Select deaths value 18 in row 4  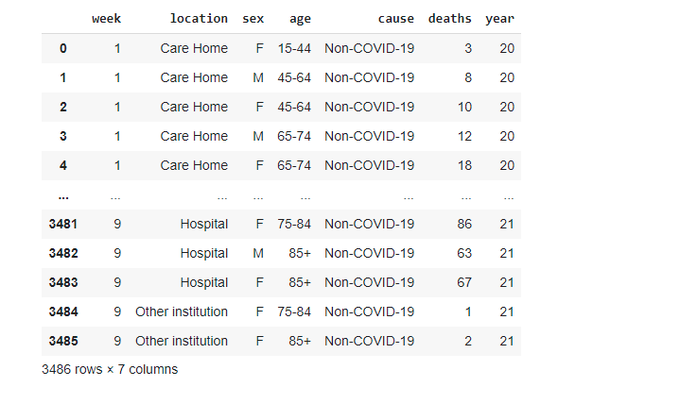464,165
